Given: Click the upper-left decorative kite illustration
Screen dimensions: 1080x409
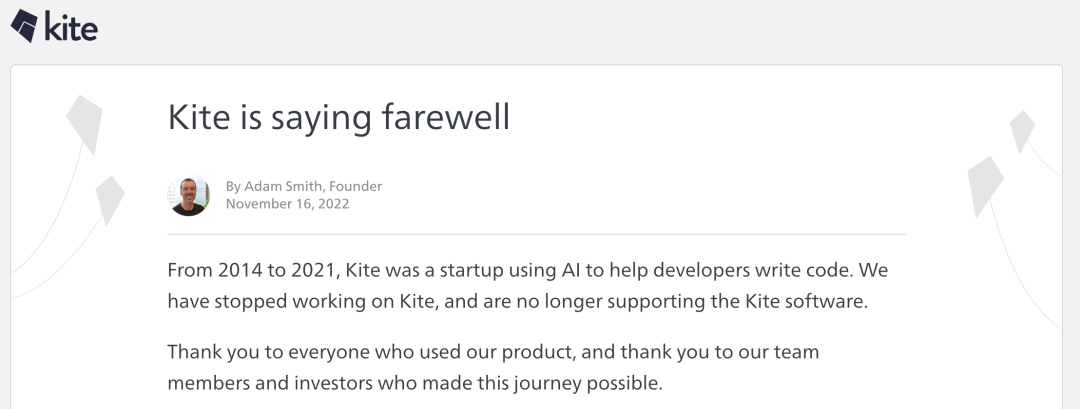Looking at the screenshot, I should point(84,118).
